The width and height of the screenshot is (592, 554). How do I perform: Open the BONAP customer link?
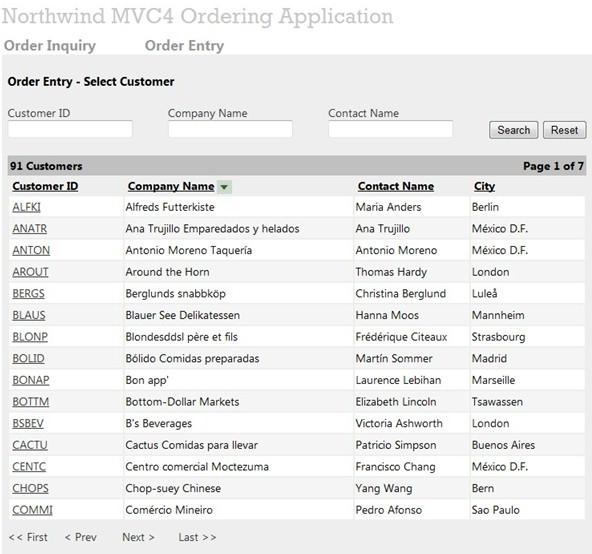click(x=31, y=380)
